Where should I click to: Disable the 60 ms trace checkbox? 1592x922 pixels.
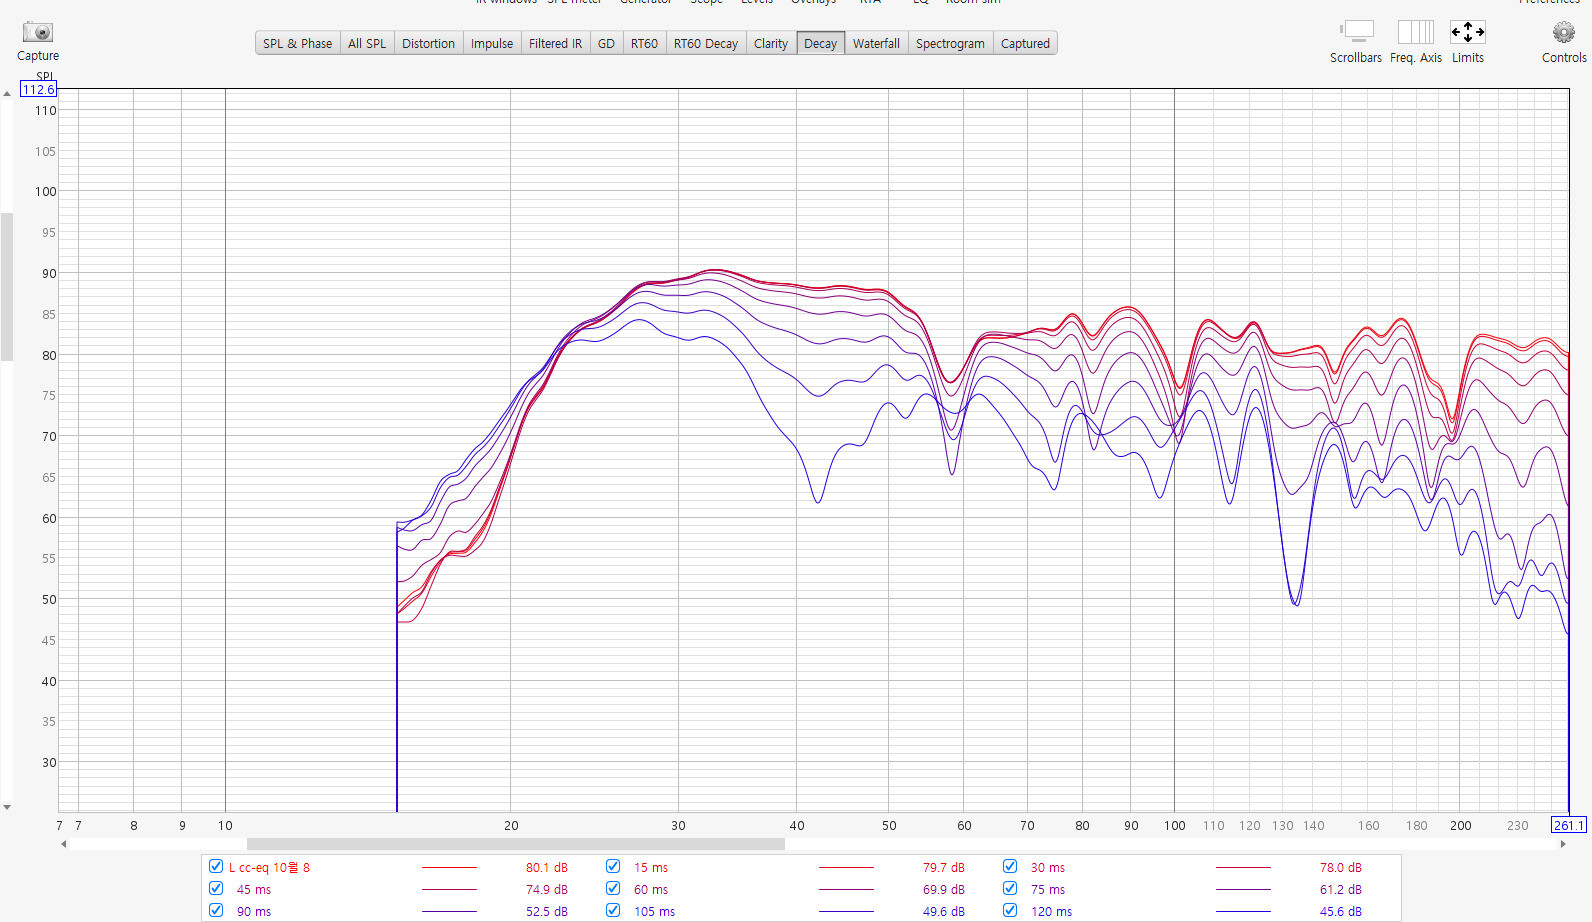[613, 888]
